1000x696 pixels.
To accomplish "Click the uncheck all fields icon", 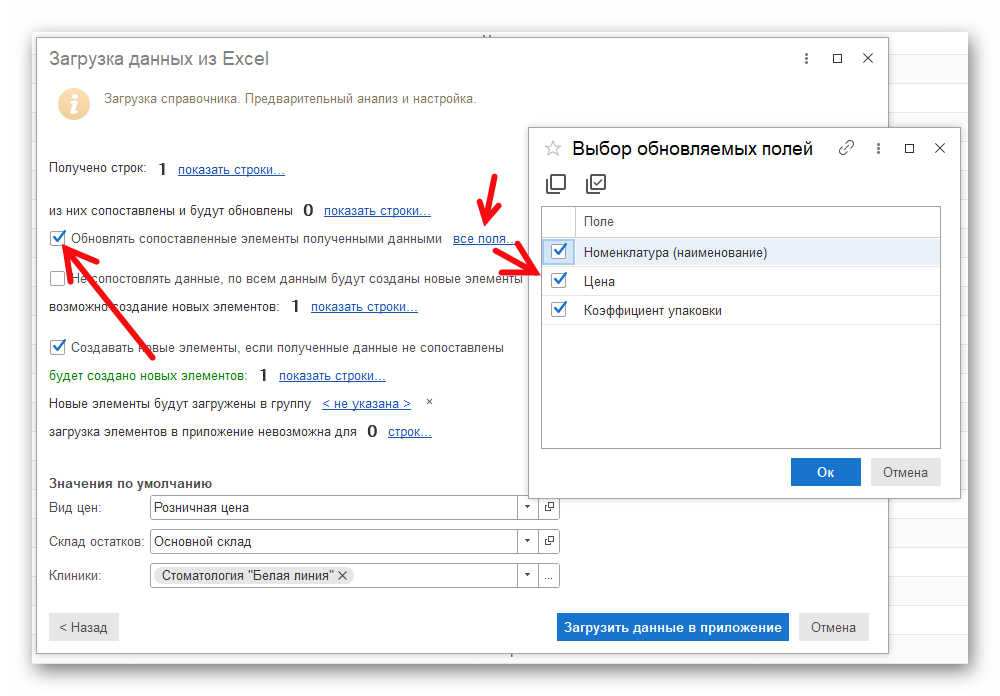I will (x=556, y=184).
